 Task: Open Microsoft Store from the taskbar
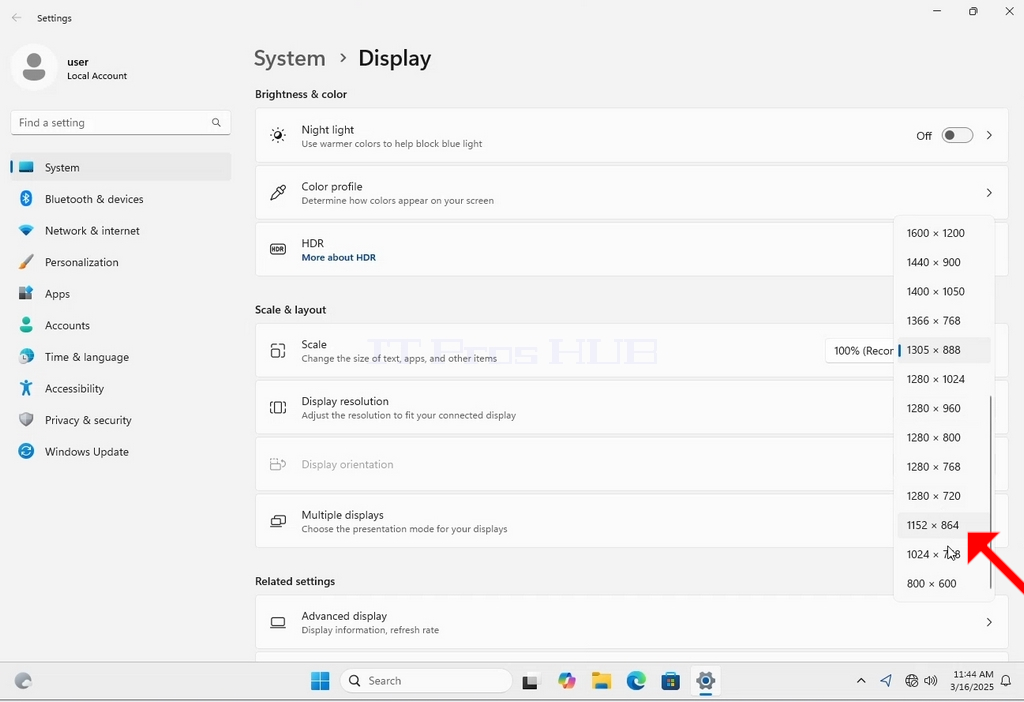coord(671,681)
